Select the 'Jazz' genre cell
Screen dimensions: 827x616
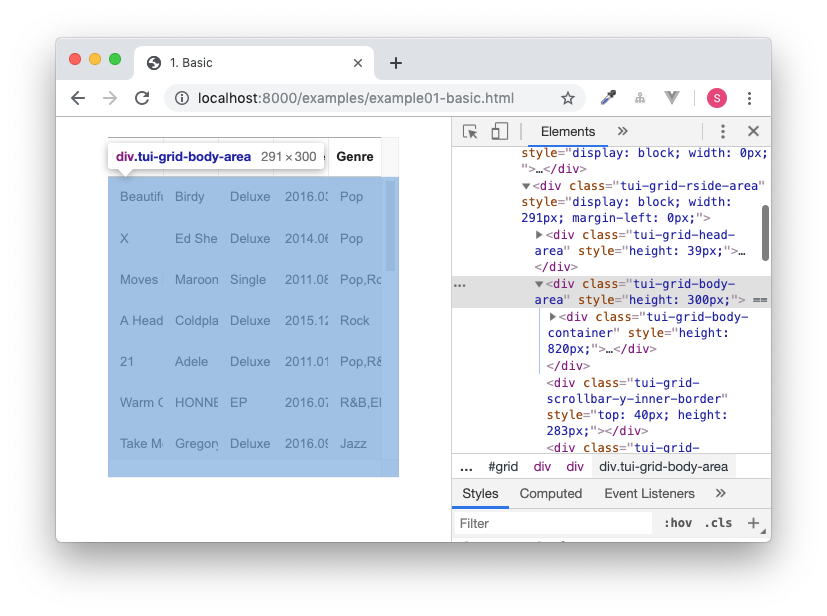353,444
